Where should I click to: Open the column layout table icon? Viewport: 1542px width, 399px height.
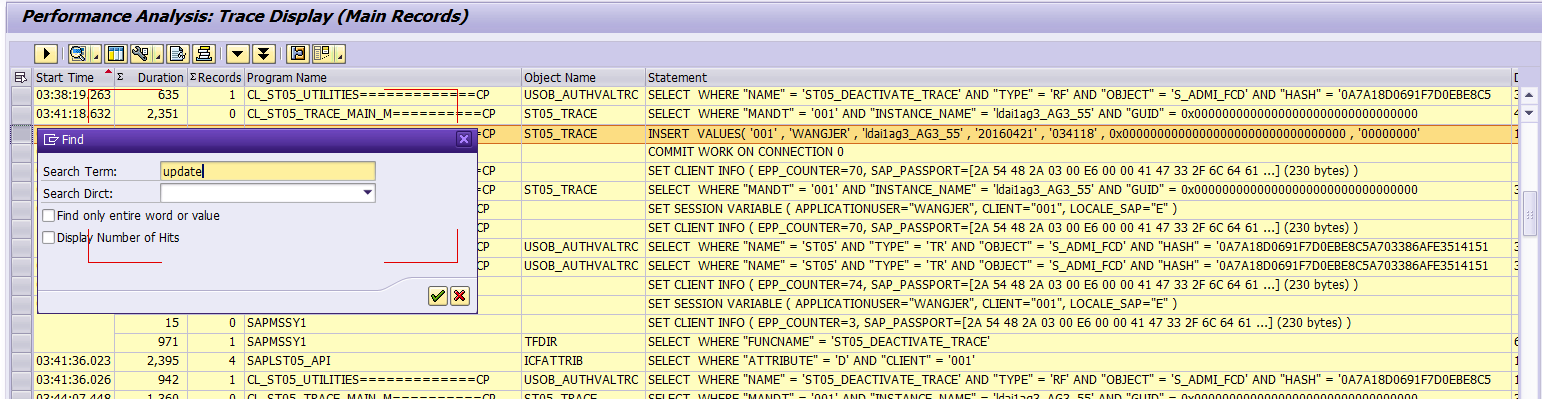pyautogui.click(x=116, y=54)
